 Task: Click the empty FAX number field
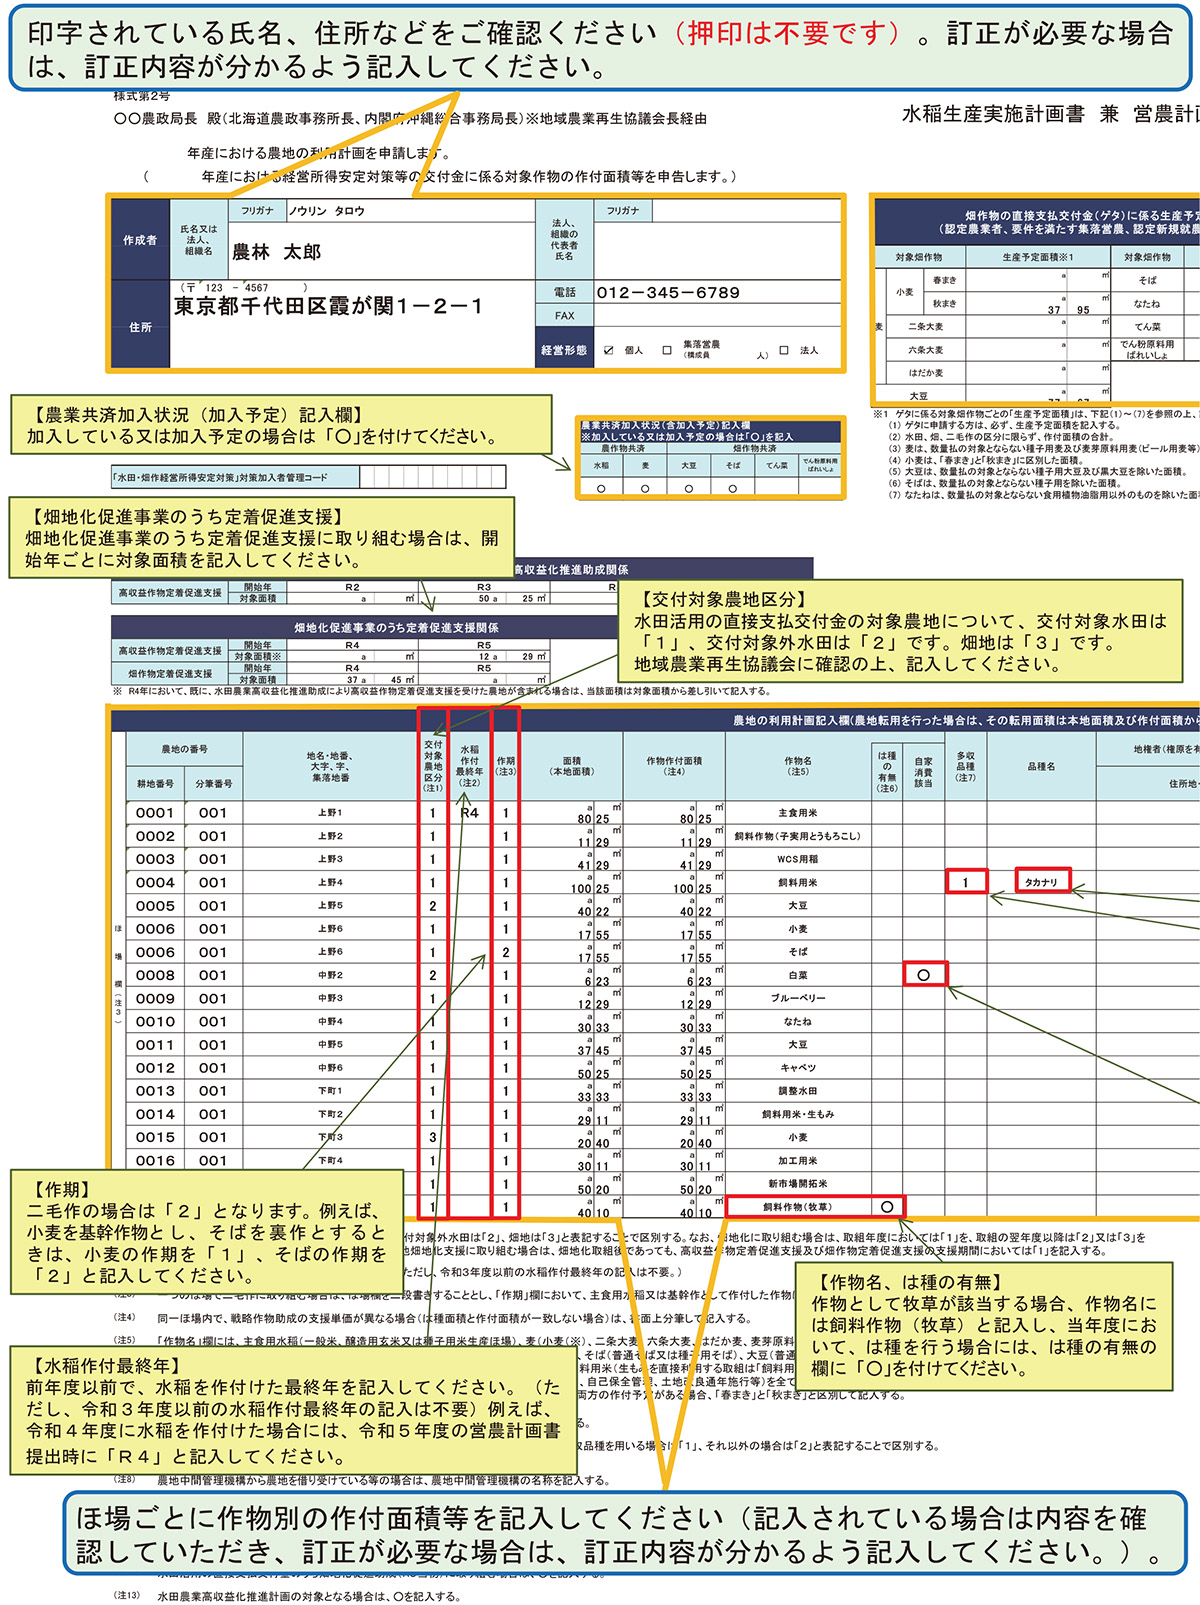[x=718, y=315]
